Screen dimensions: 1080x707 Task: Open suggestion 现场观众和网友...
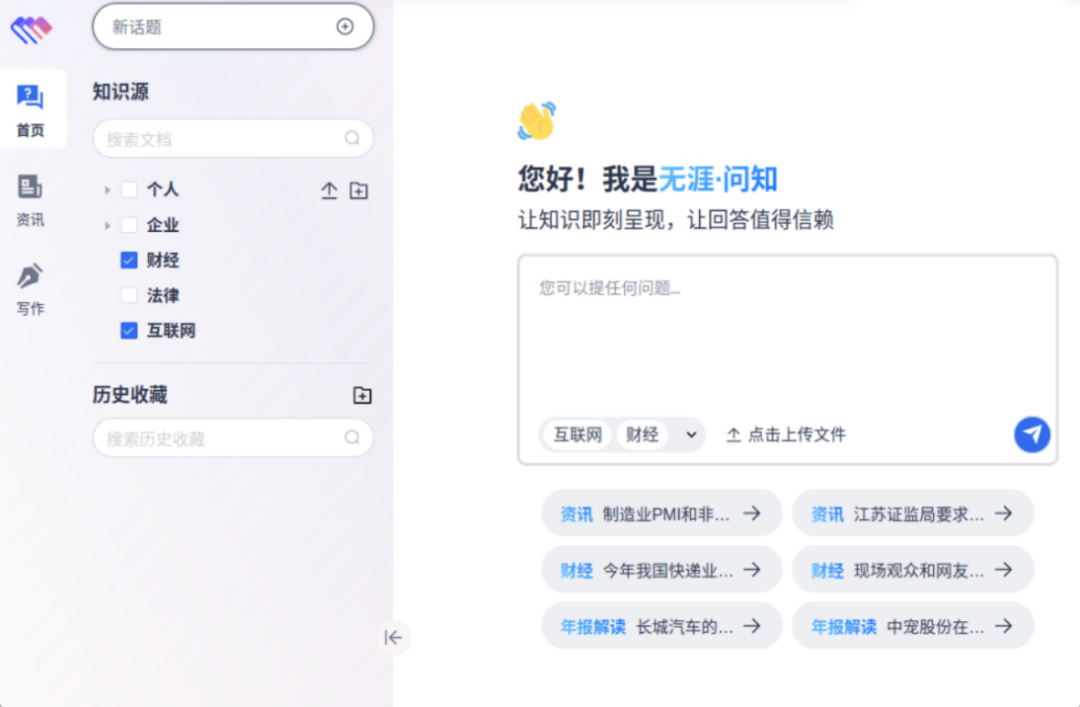tap(913, 570)
